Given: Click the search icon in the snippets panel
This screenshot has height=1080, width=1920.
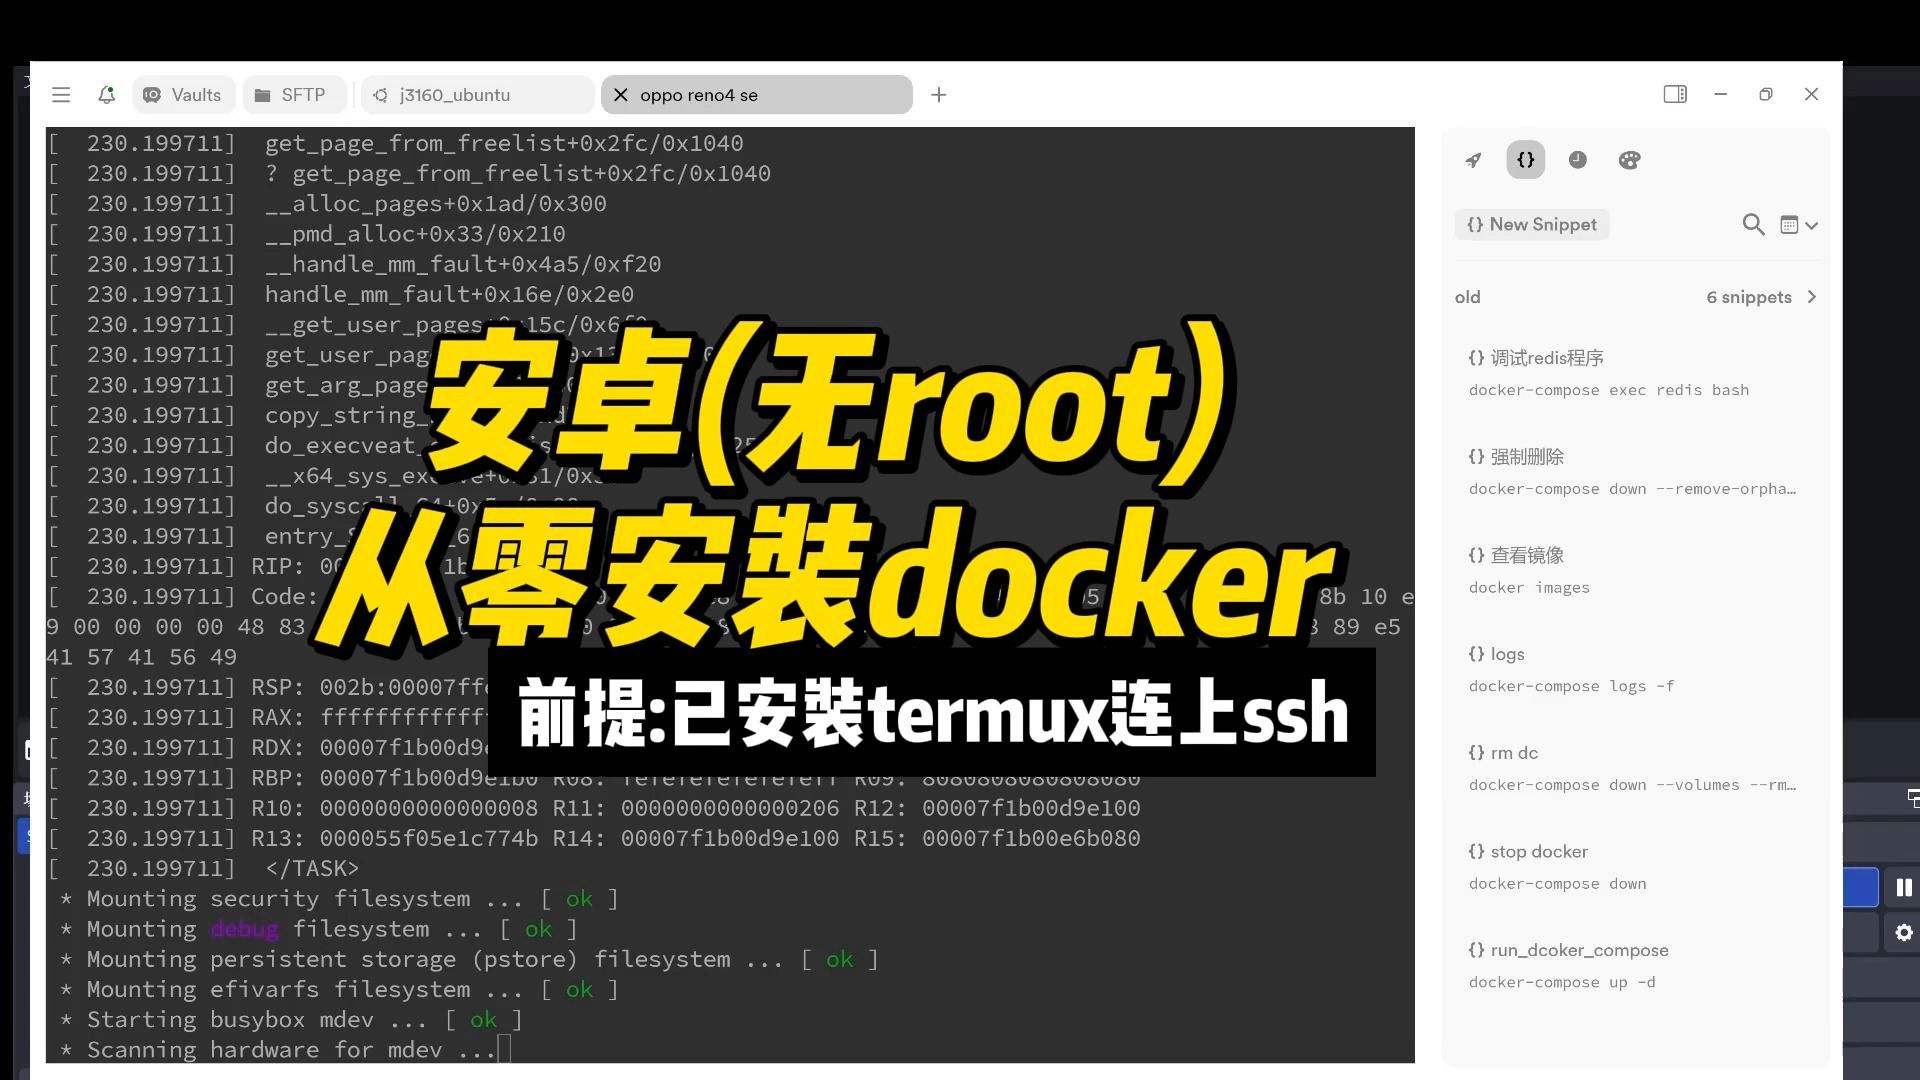Looking at the screenshot, I should coord(1753,225).
